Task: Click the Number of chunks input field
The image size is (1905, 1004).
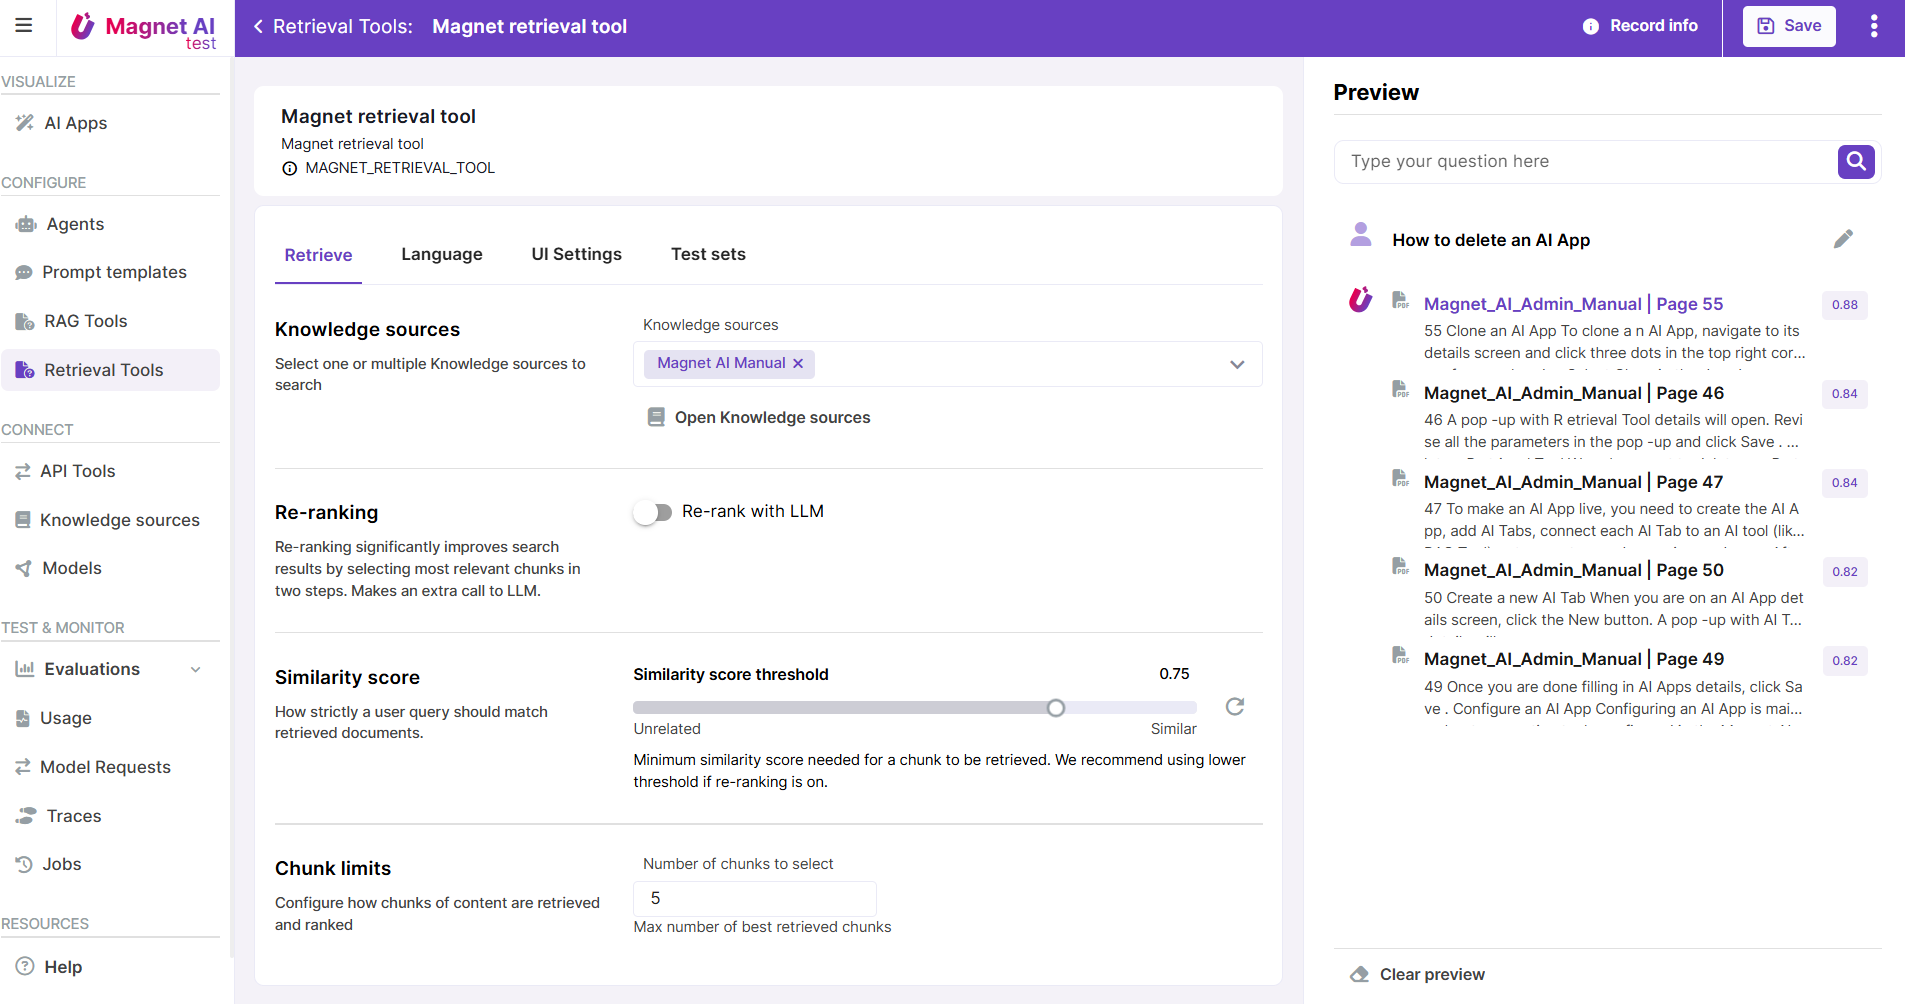Action: [x=755, y=898]
